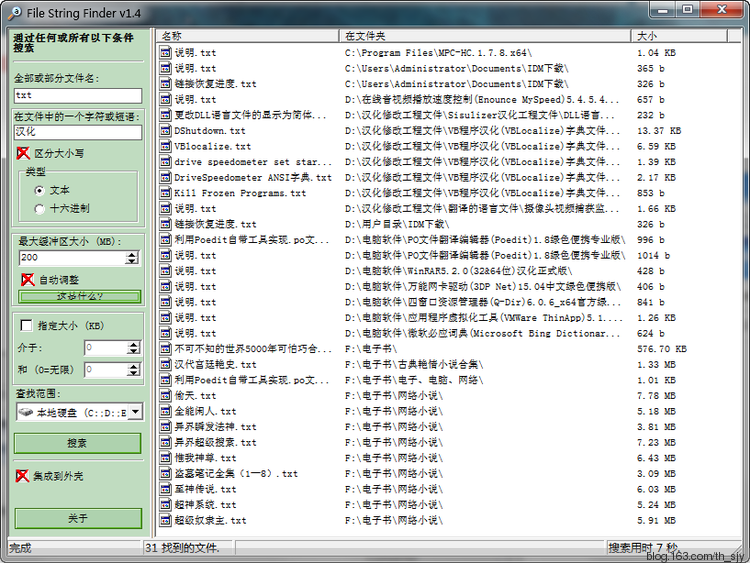Click file icon beside 超级奴隶主.txt

[x=165, y=520]
